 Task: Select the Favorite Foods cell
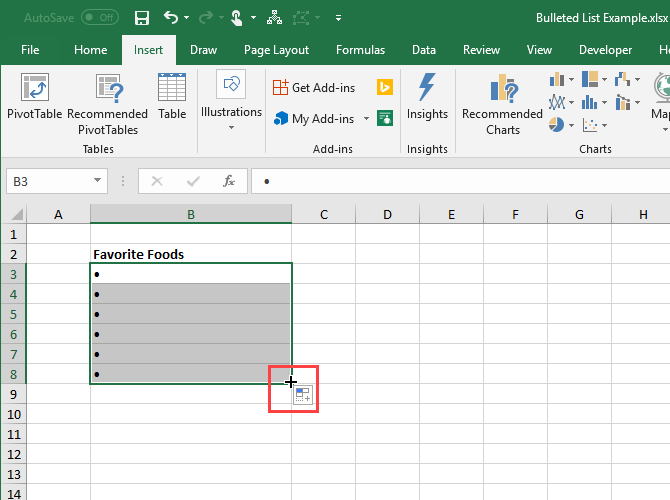[x=190, y=254]
